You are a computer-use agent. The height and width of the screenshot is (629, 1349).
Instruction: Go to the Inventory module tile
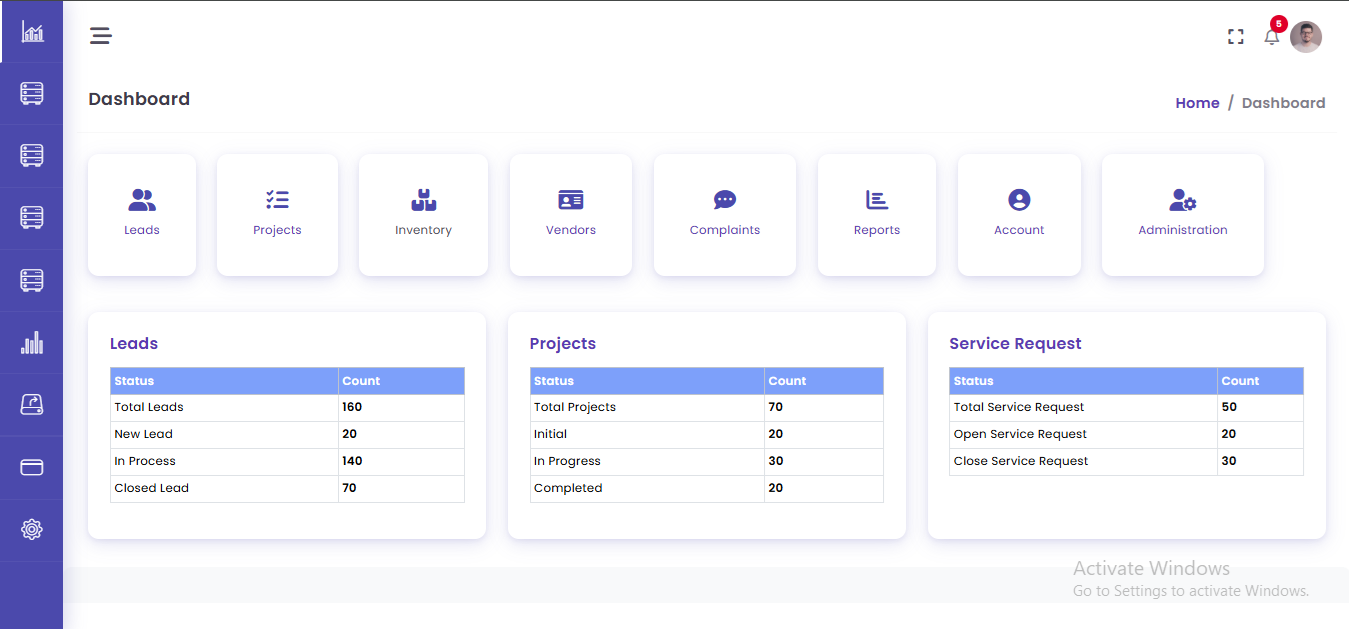(423, 213)
